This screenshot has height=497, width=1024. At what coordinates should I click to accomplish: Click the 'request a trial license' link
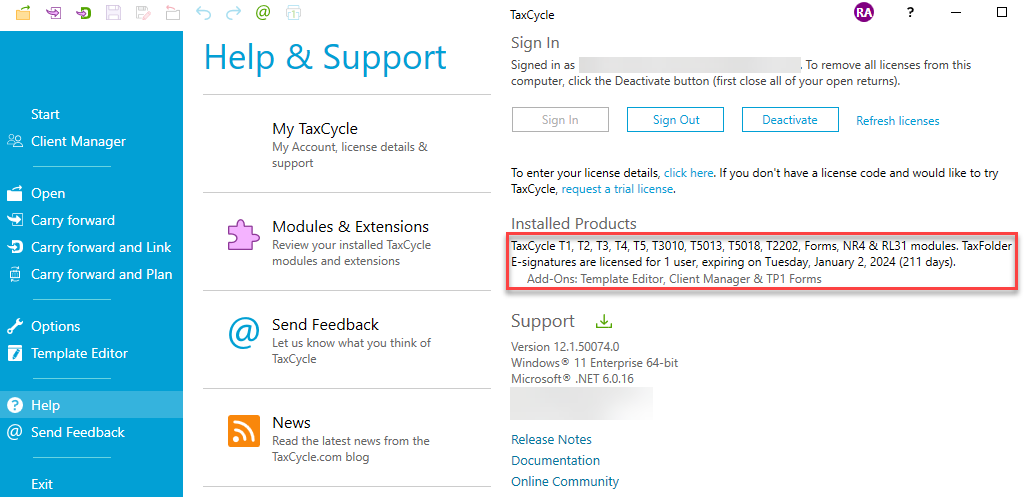pos(617,189)
